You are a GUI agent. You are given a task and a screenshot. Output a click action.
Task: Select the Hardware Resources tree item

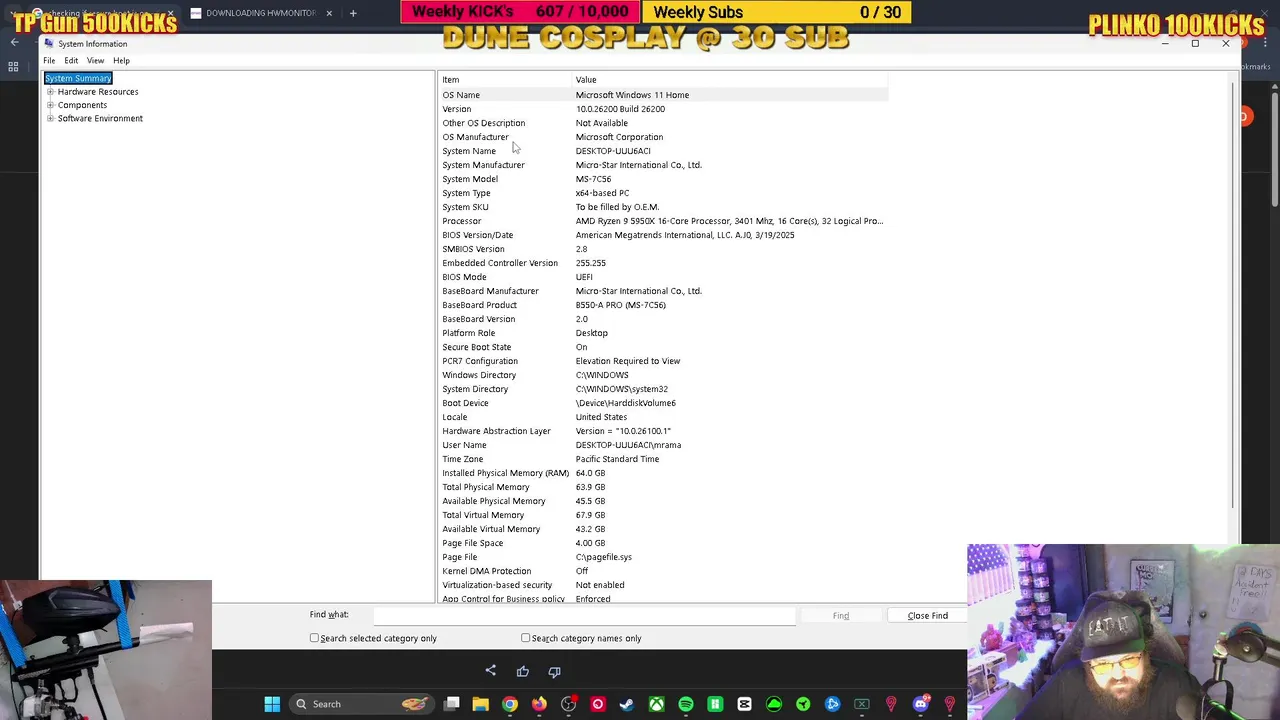(98, 92)
